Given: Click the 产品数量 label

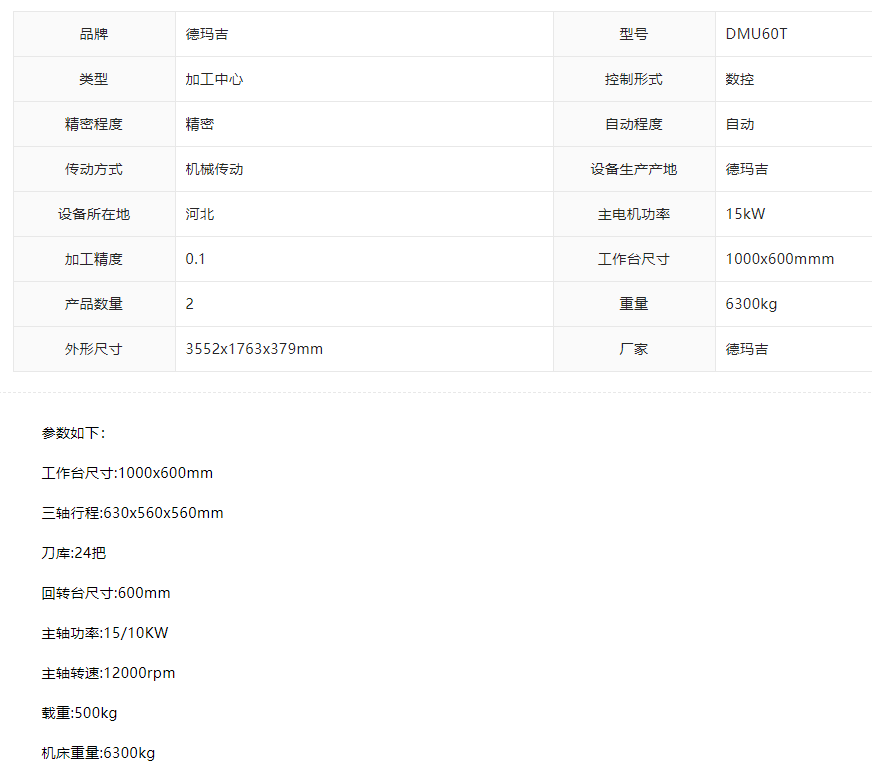Looking at the screenshot, I should [x=94, y=304].
